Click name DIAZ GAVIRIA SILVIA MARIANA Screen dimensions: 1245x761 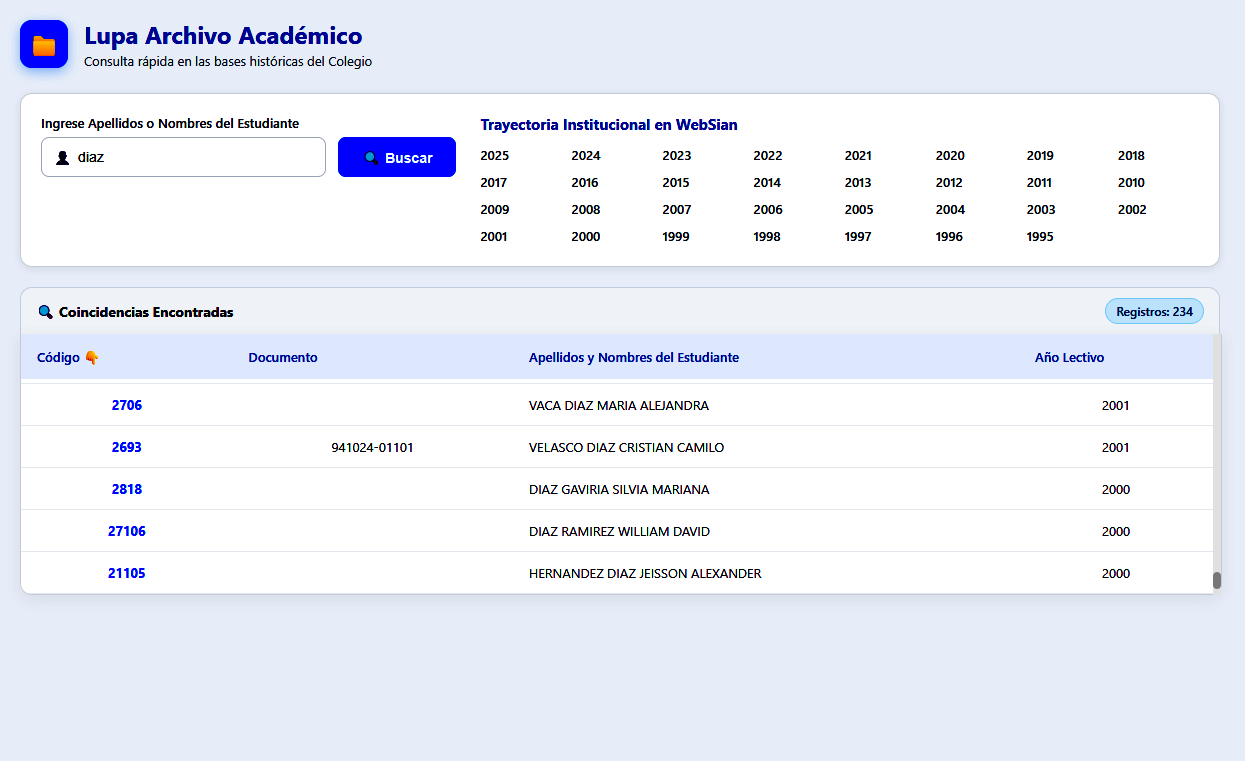pyautogui.click(x=619, y=490)
